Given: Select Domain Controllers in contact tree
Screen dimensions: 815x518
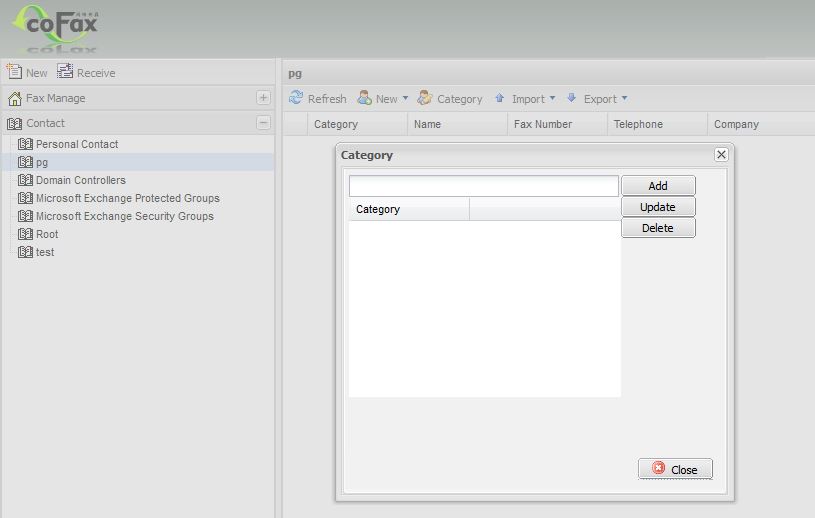Looking at the screenshot, I should [81, 180].
